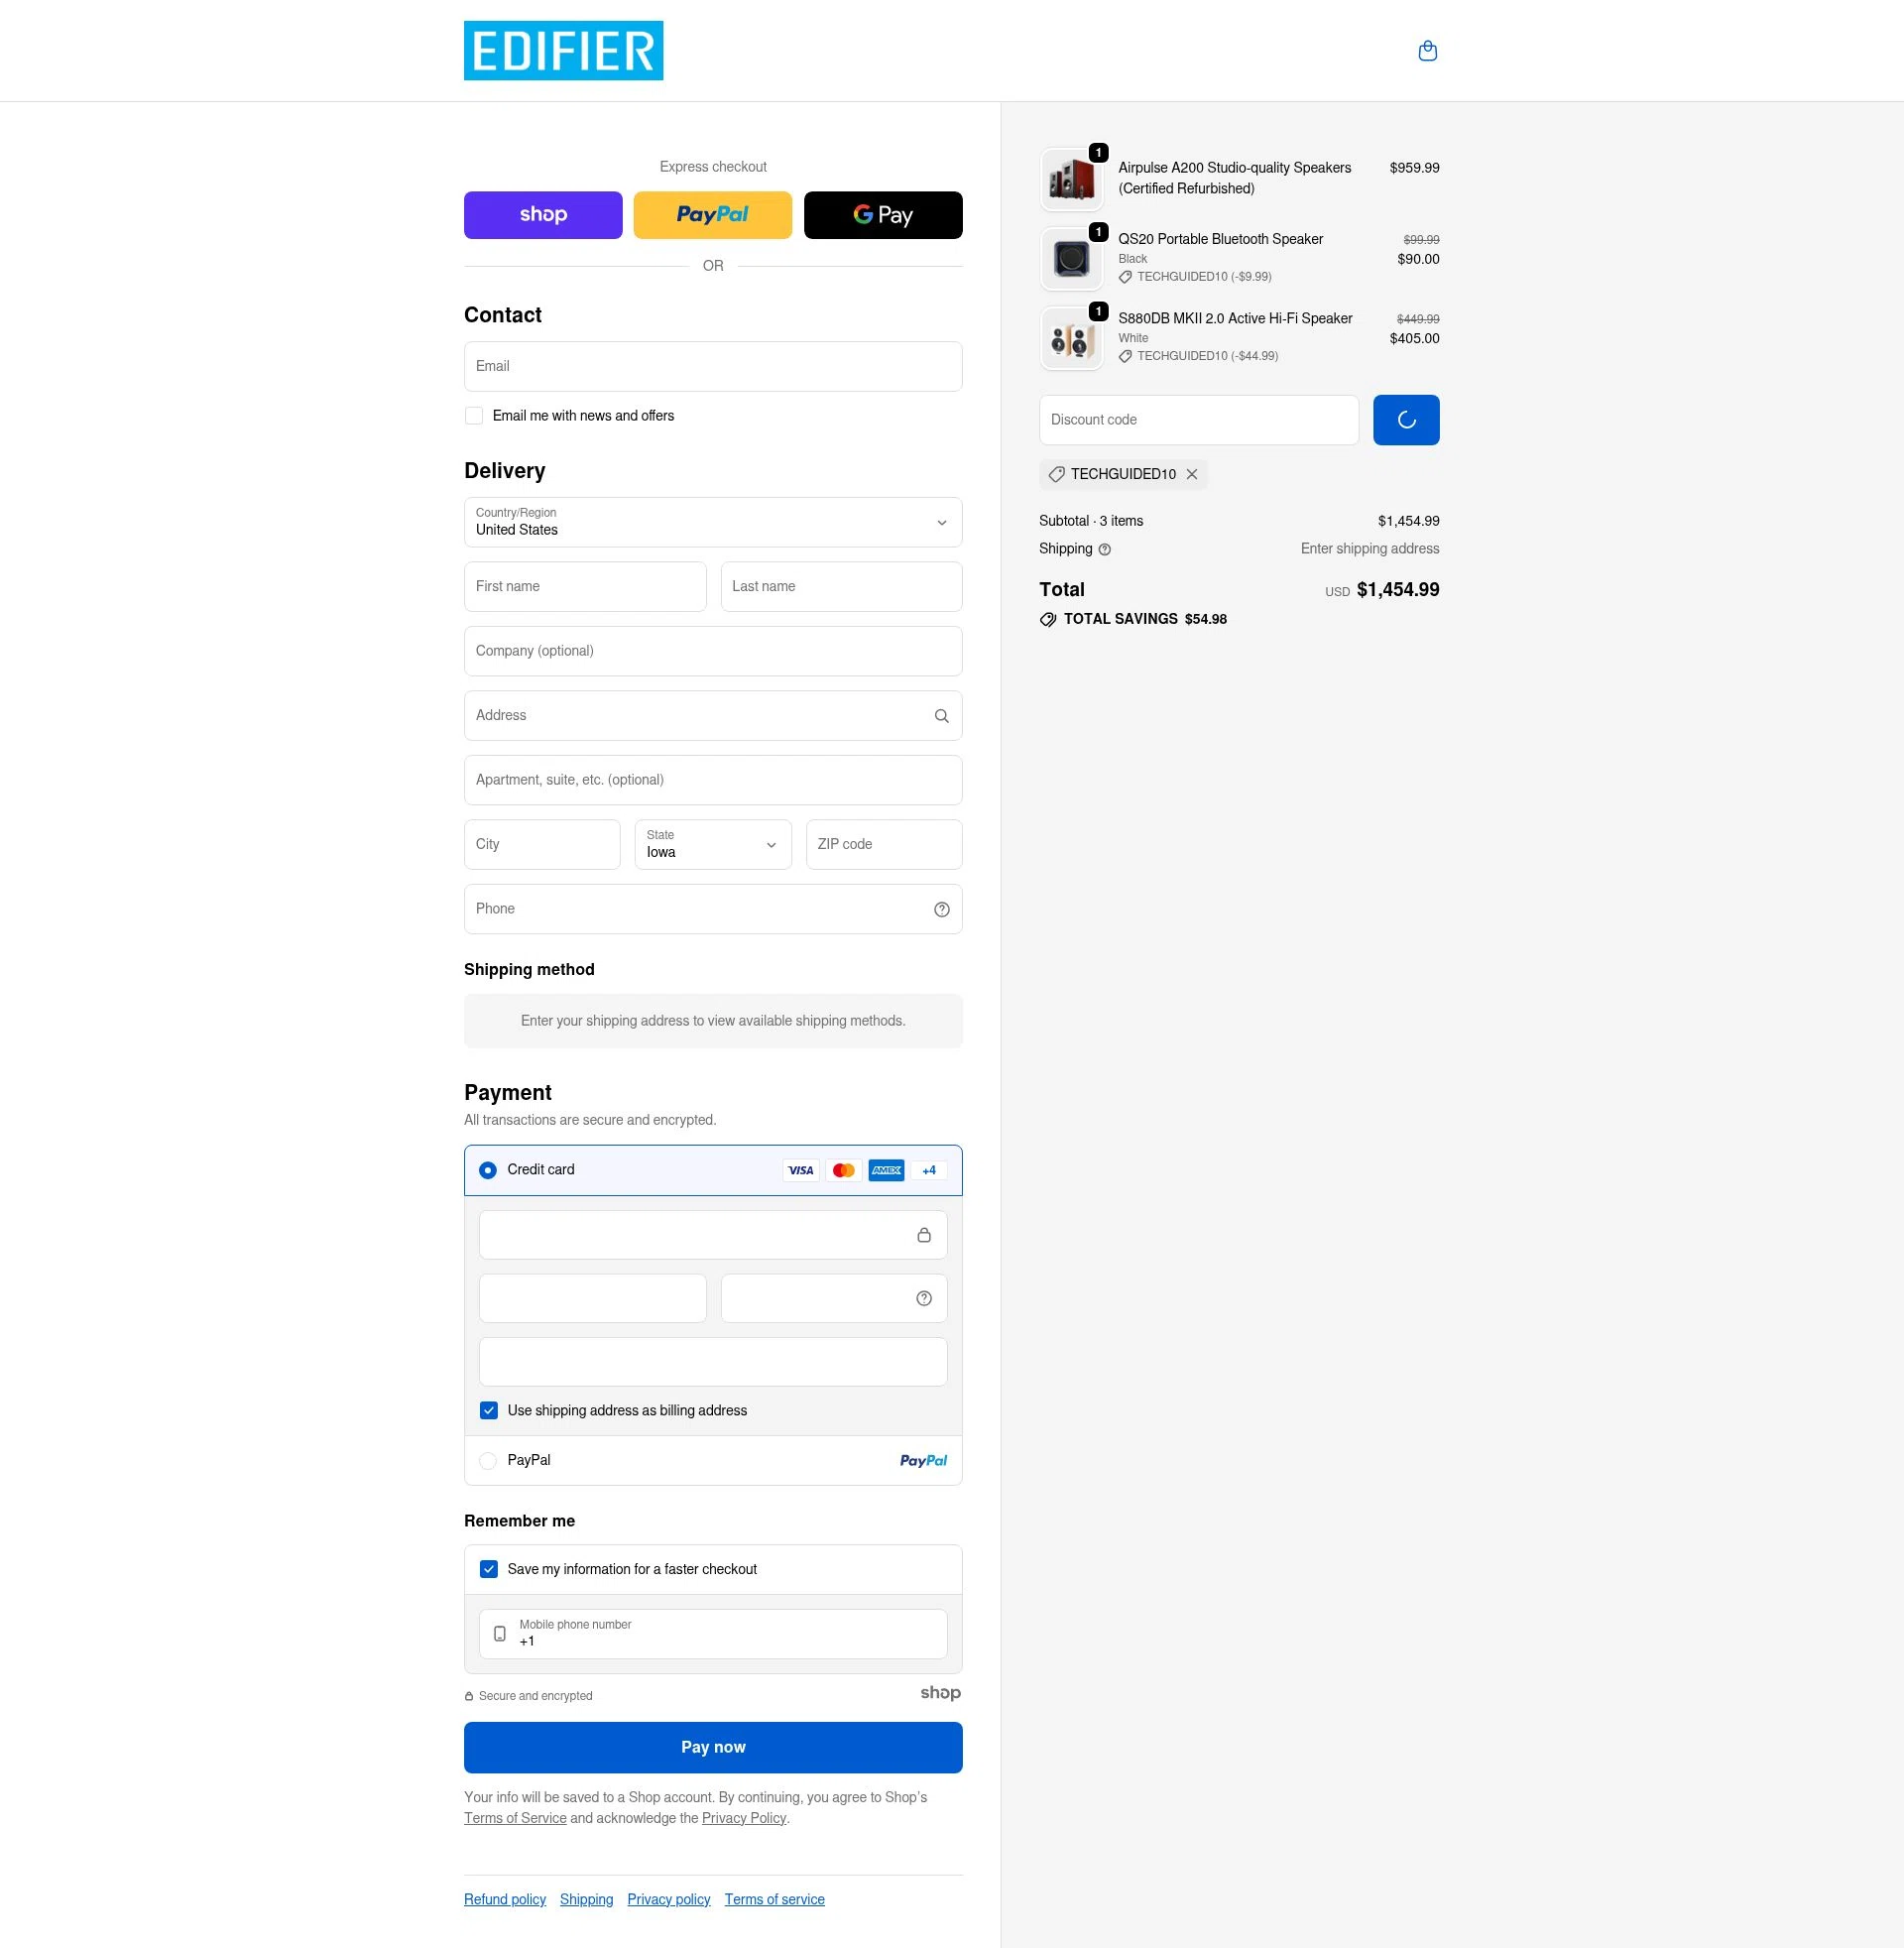The height and width of the screenshot is (1948, 1904).
Task: Click the Edifier logo
Action: 563,50
